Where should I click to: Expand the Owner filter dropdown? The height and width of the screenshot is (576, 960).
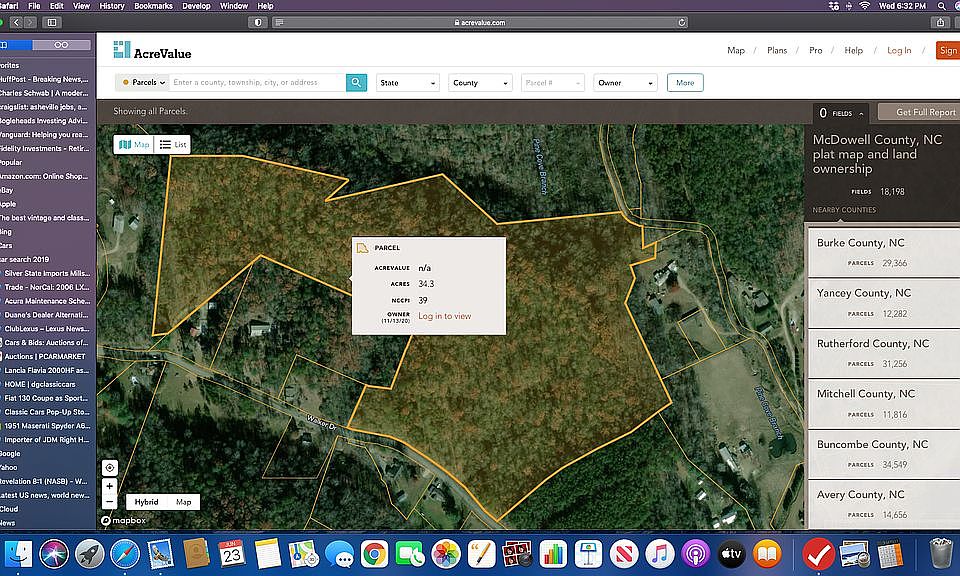coord(625,83)
